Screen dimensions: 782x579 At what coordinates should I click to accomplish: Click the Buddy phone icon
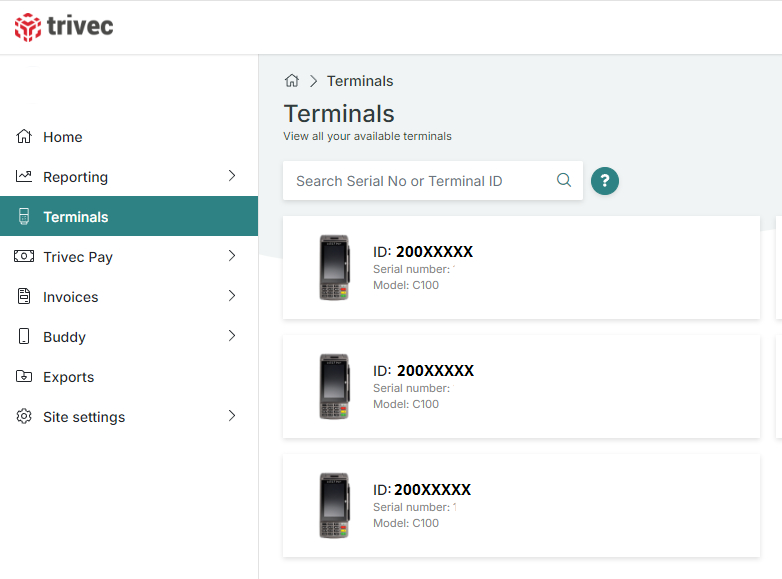[24, 336]
